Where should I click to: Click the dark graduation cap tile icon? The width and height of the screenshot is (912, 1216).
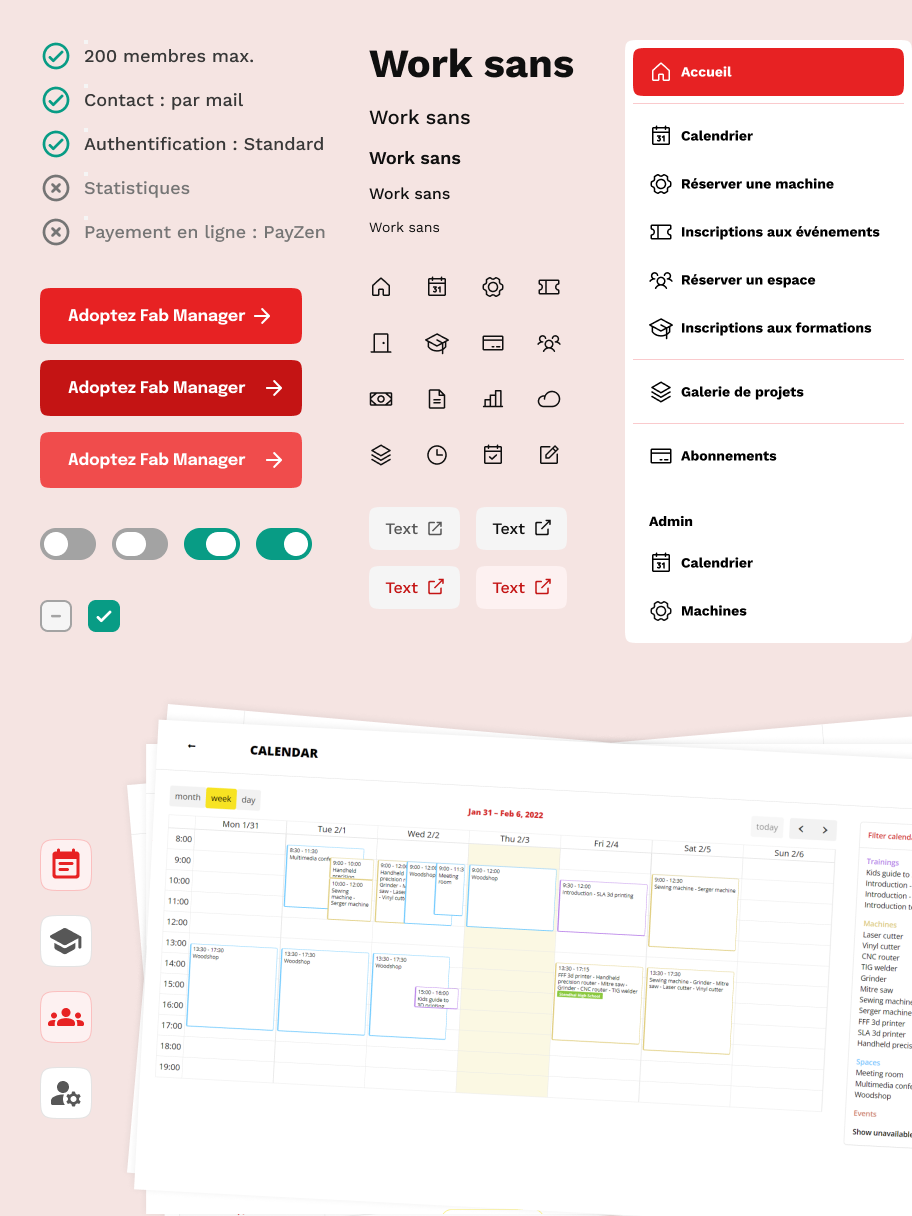point(66,941)
